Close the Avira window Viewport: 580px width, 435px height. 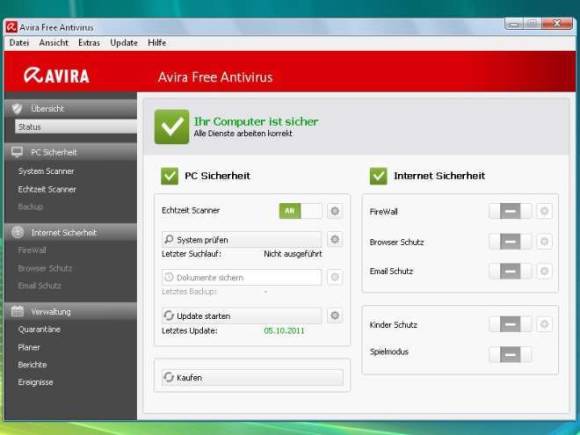pos(557,24)
